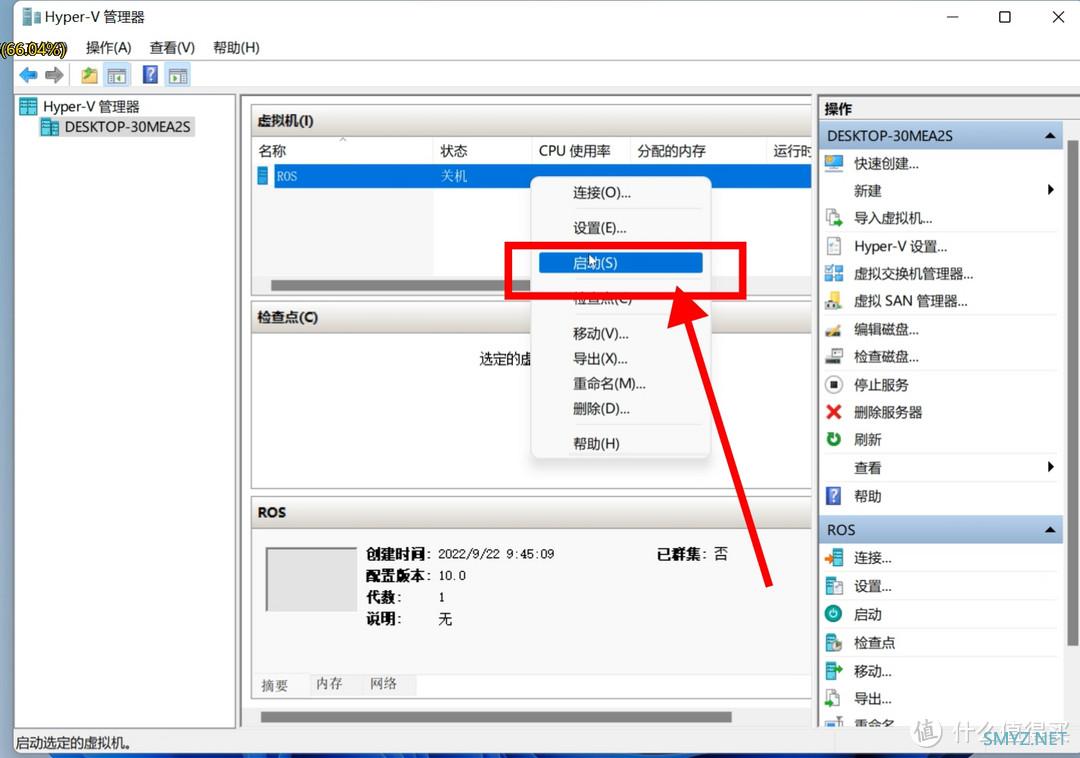Choose 设置(E)... in context menu

621,228
